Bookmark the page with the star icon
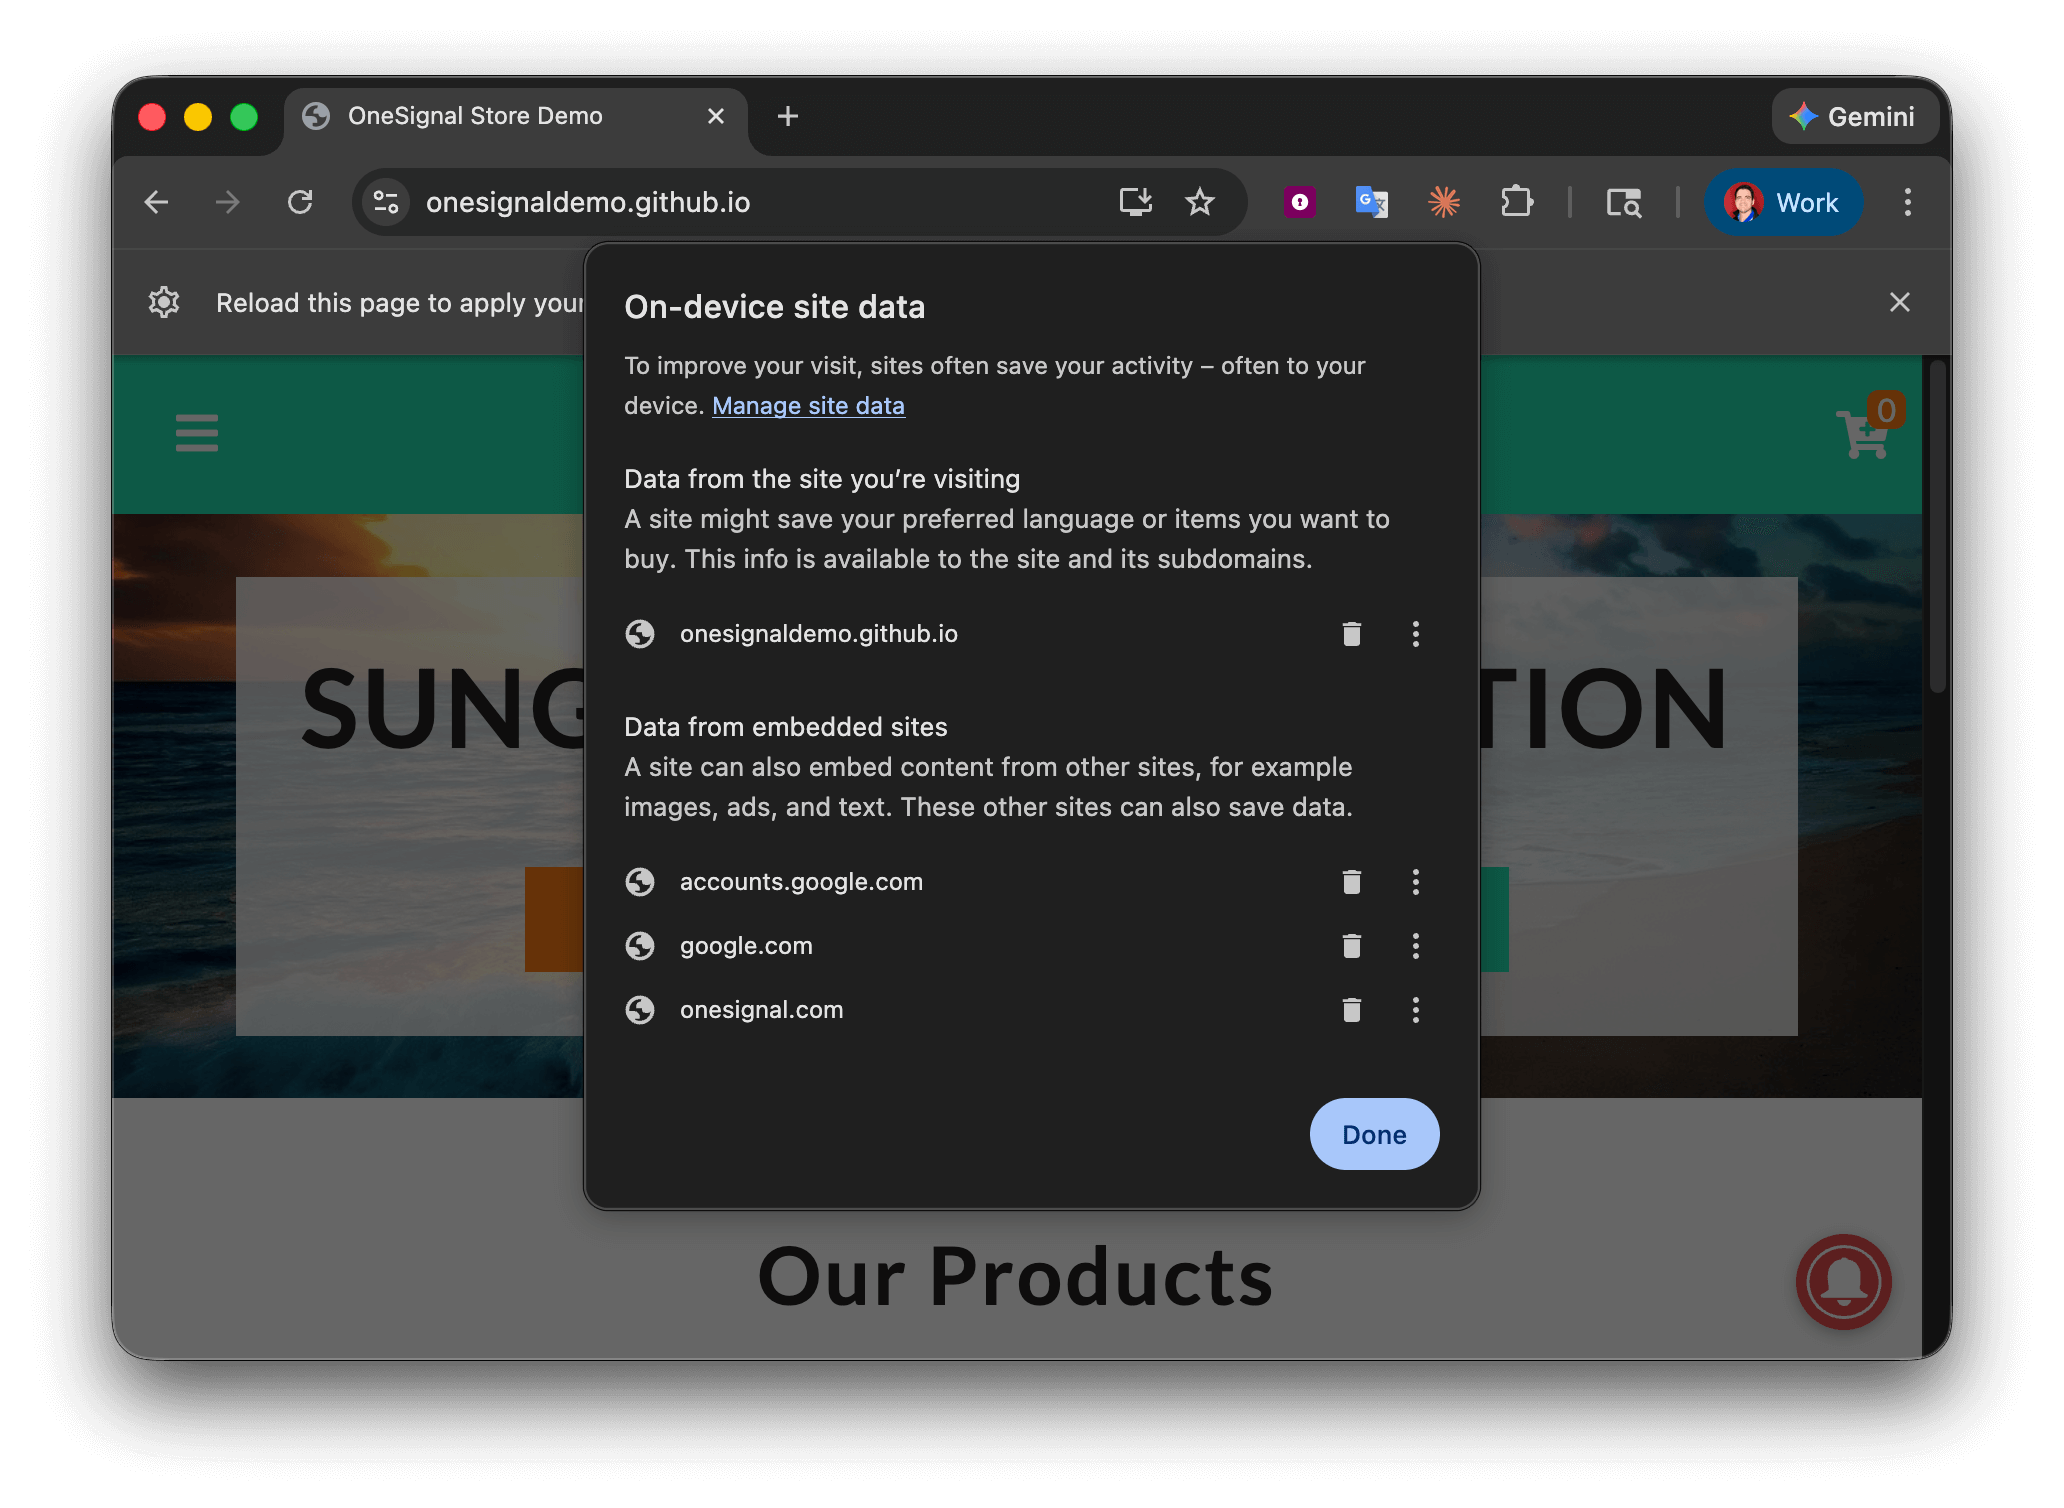Screen dimensions: 2064x1508 pyautogui.click(x=1199, y=202)
